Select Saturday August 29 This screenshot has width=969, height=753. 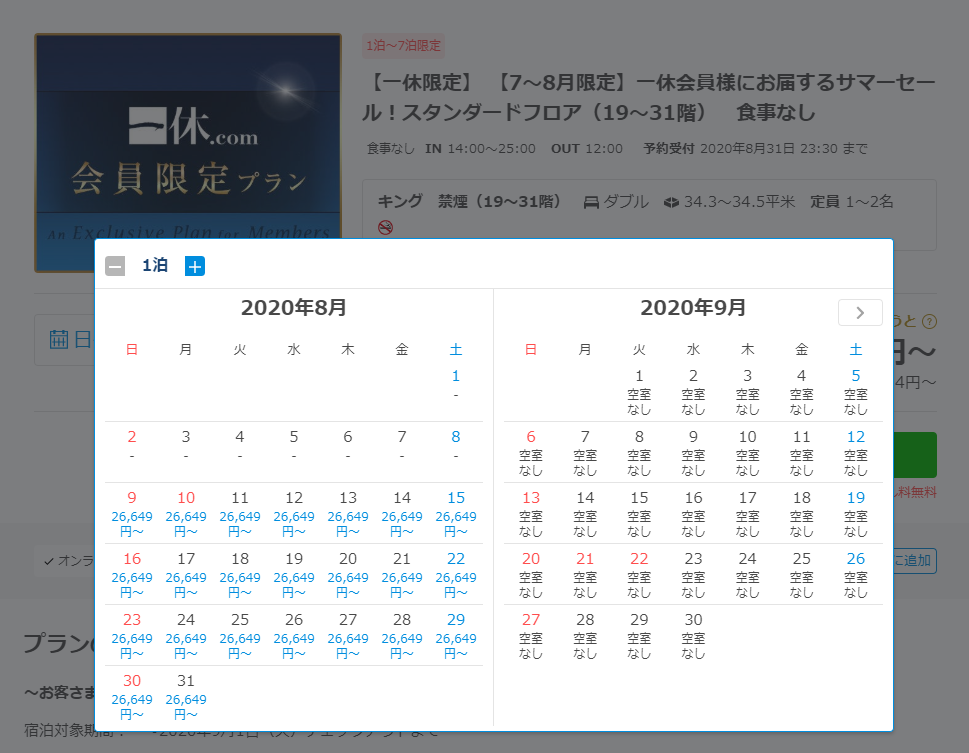455,636
